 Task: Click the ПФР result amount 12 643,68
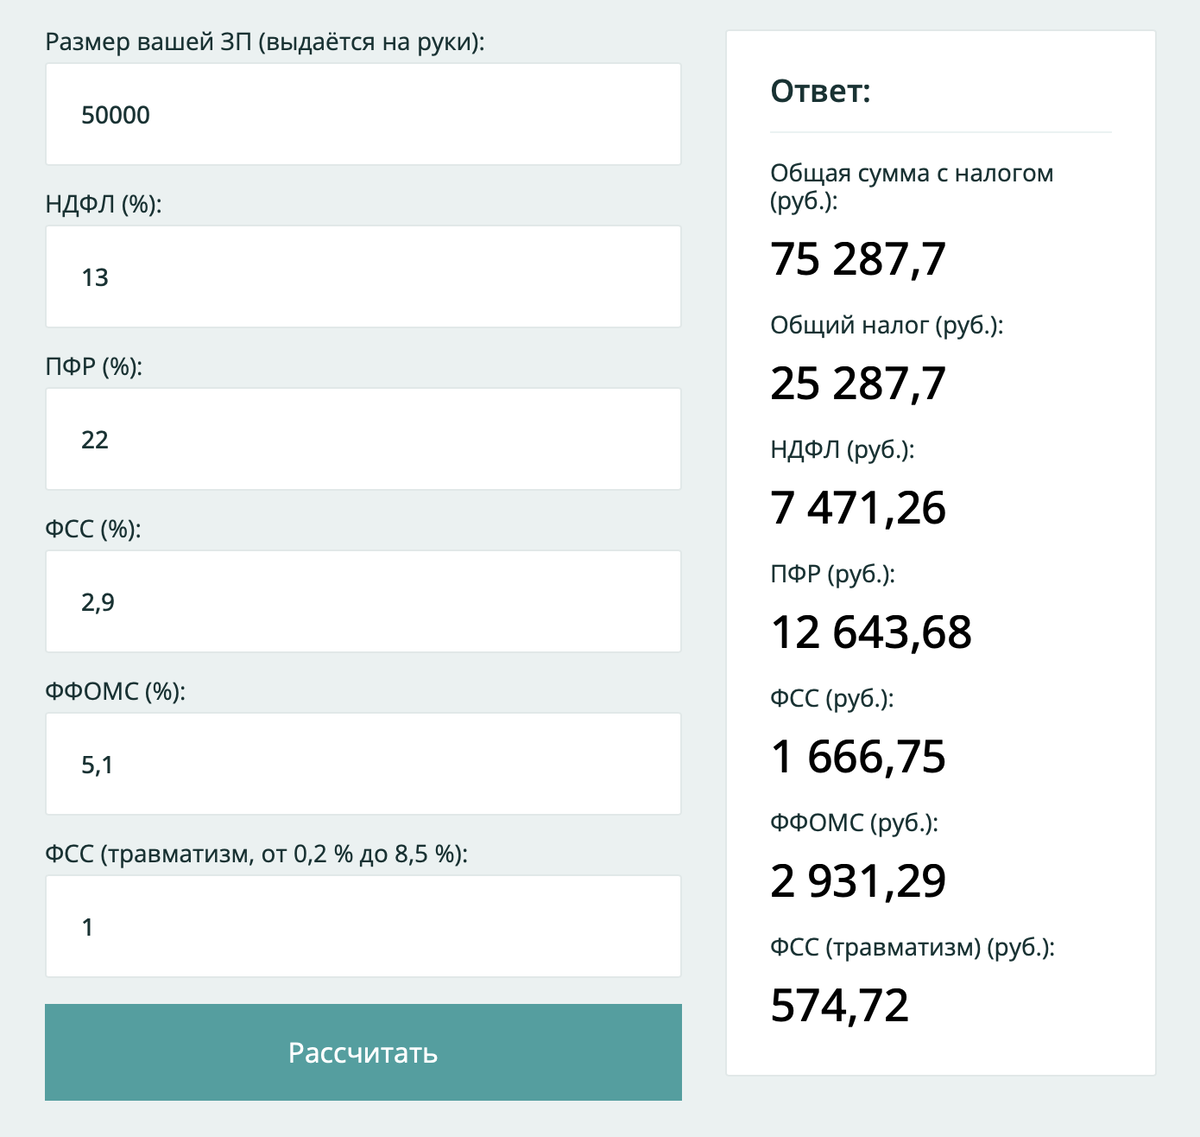[x=871, y=633]
